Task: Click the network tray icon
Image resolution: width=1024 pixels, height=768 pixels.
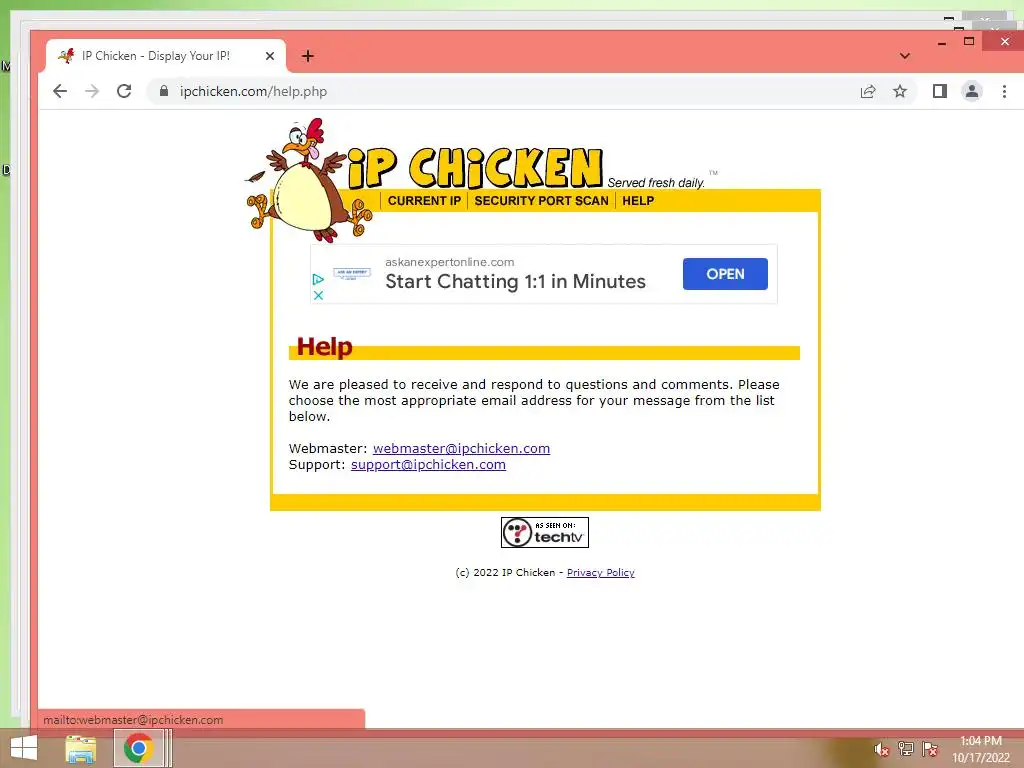Action: (906, 749)
